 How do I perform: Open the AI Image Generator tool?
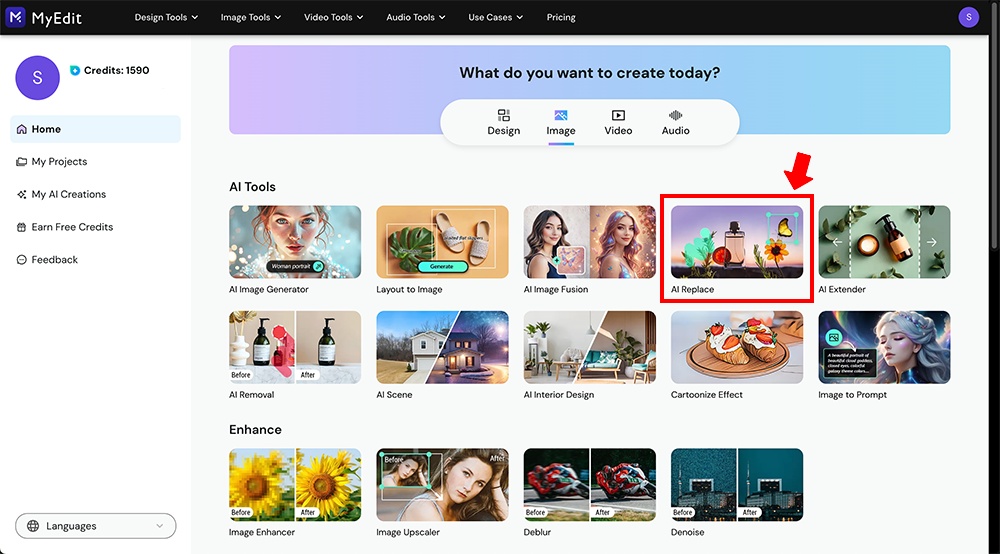pyautogui.click(x=295, y=242)
